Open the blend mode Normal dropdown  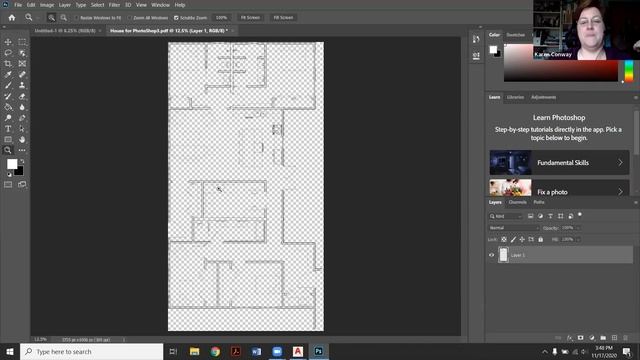[514, 228]
